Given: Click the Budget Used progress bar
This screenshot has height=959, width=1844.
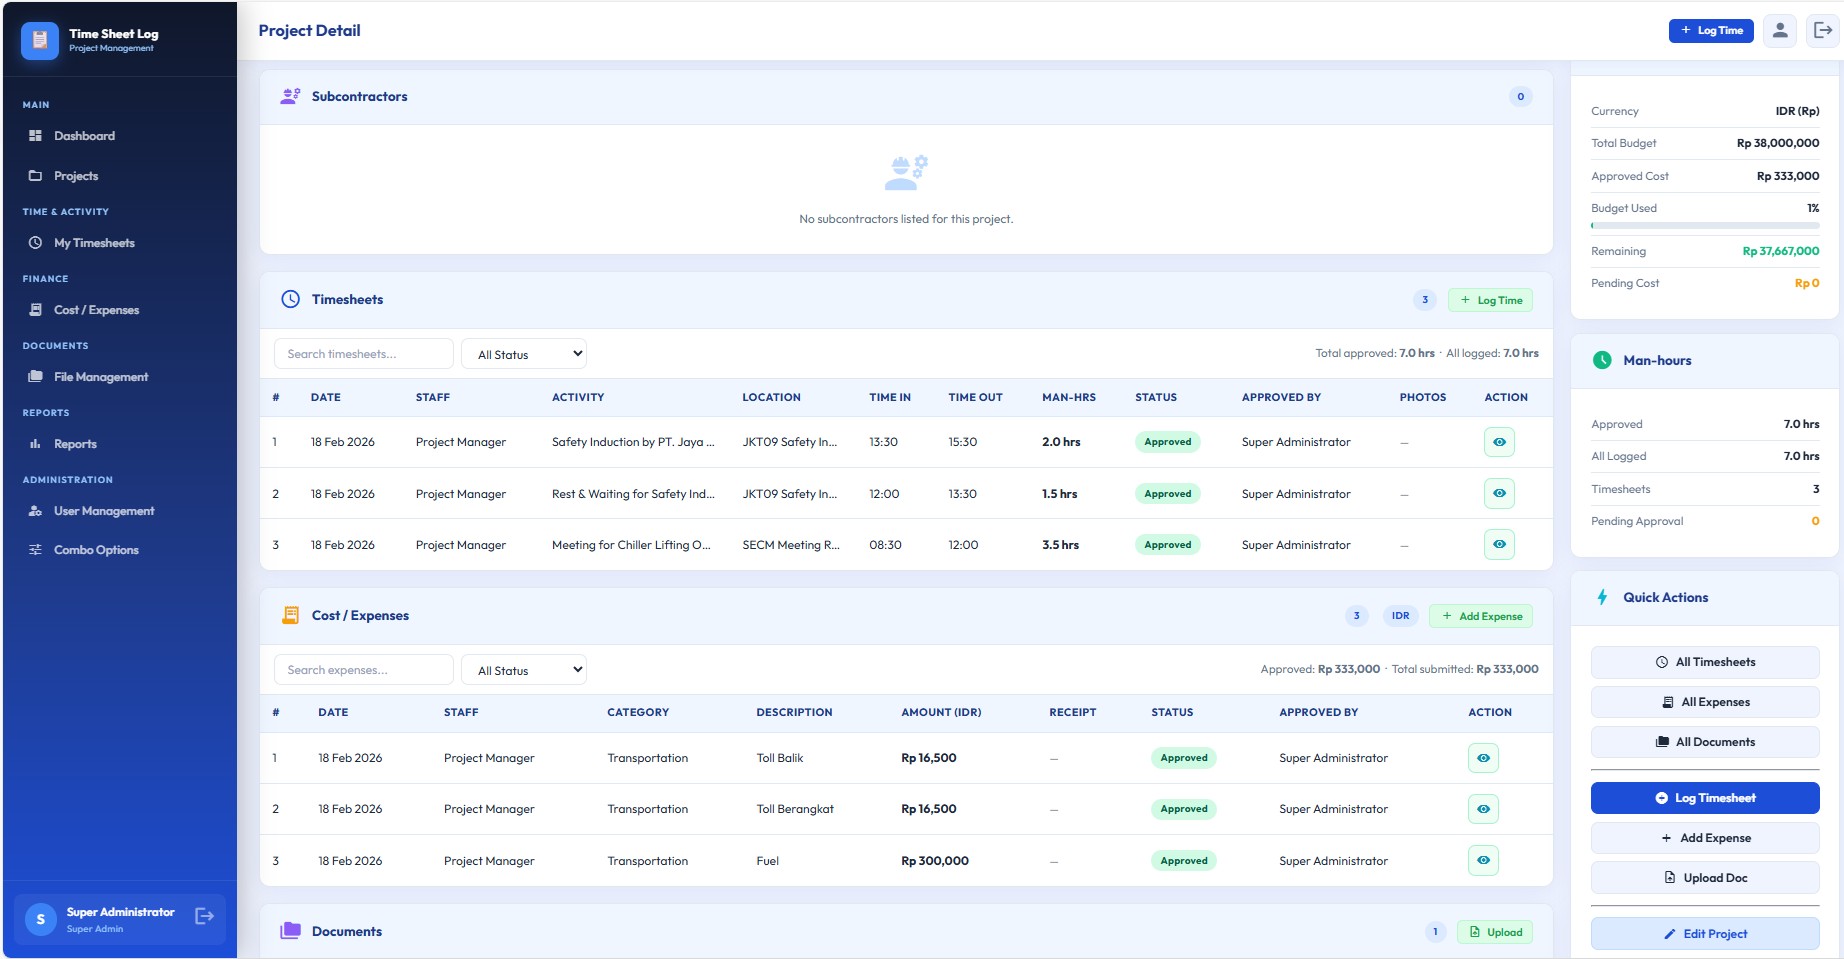Looking at the screenshot, I should 1704,226.
